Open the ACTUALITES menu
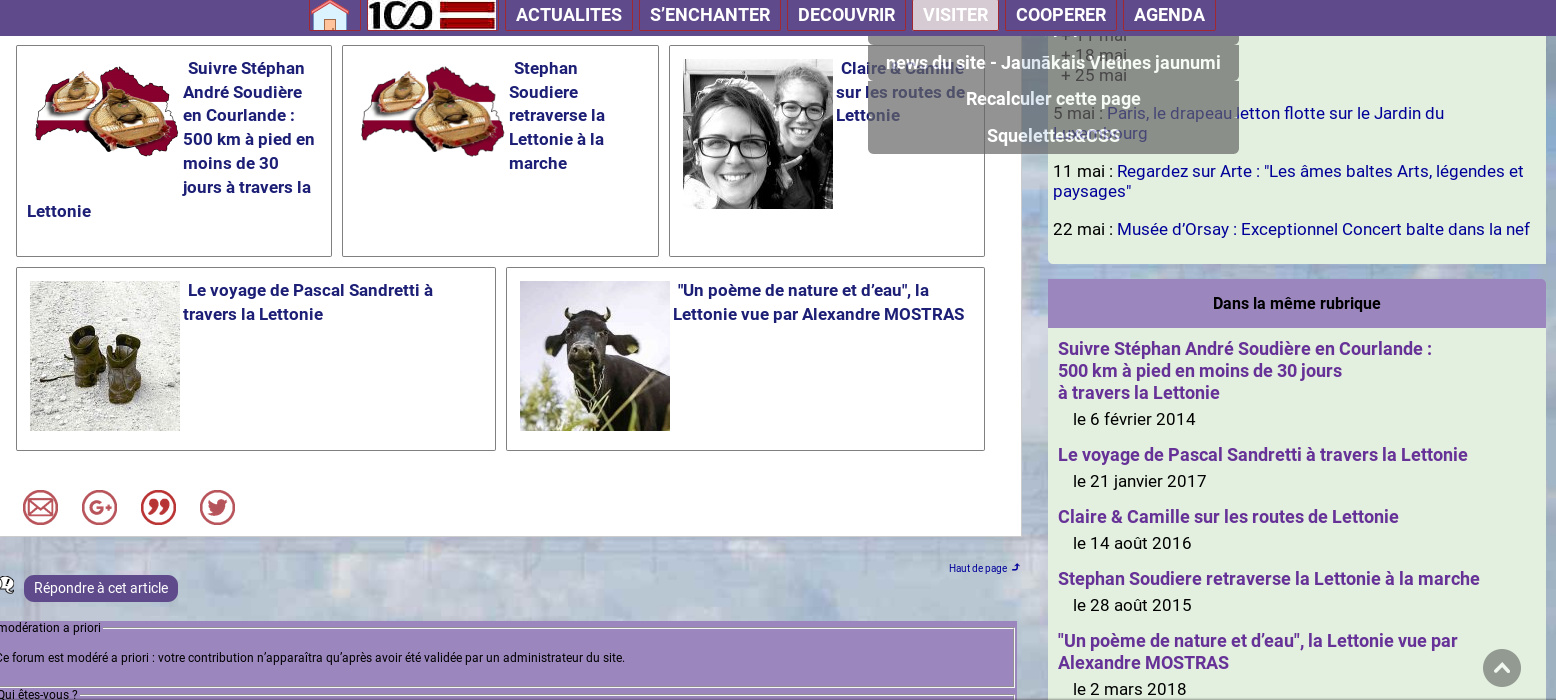This screenshot has width=1556, height=700. click(569, 15)
